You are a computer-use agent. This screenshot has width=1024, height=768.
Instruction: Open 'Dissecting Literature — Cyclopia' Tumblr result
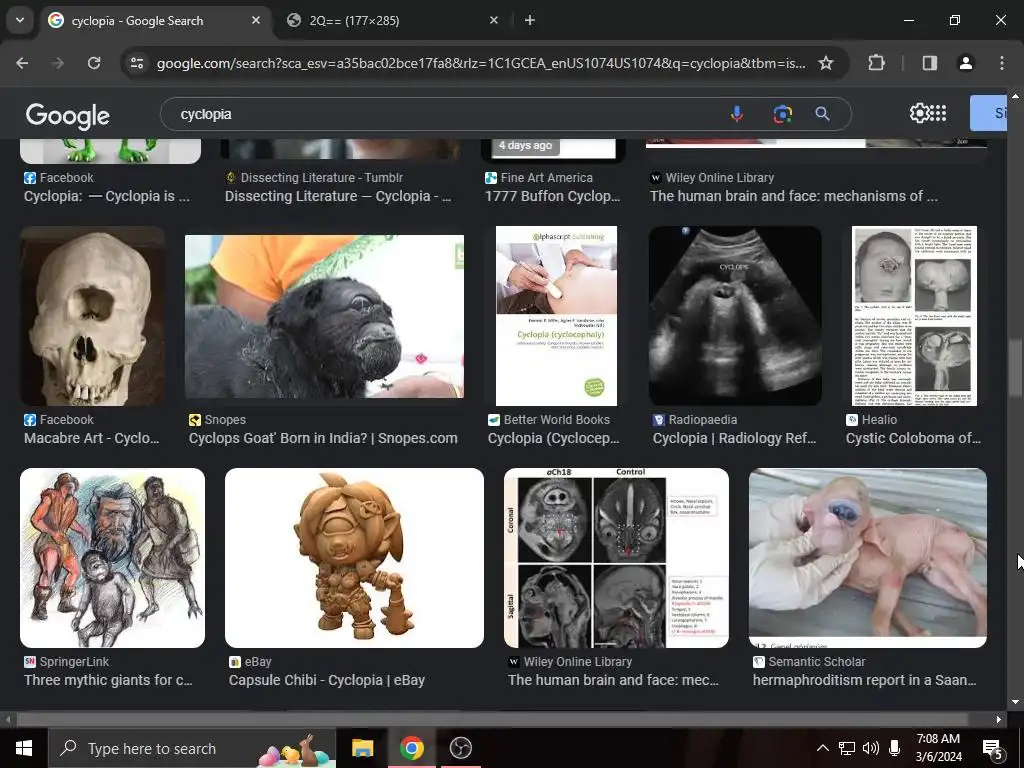click(x=338, y=196)
